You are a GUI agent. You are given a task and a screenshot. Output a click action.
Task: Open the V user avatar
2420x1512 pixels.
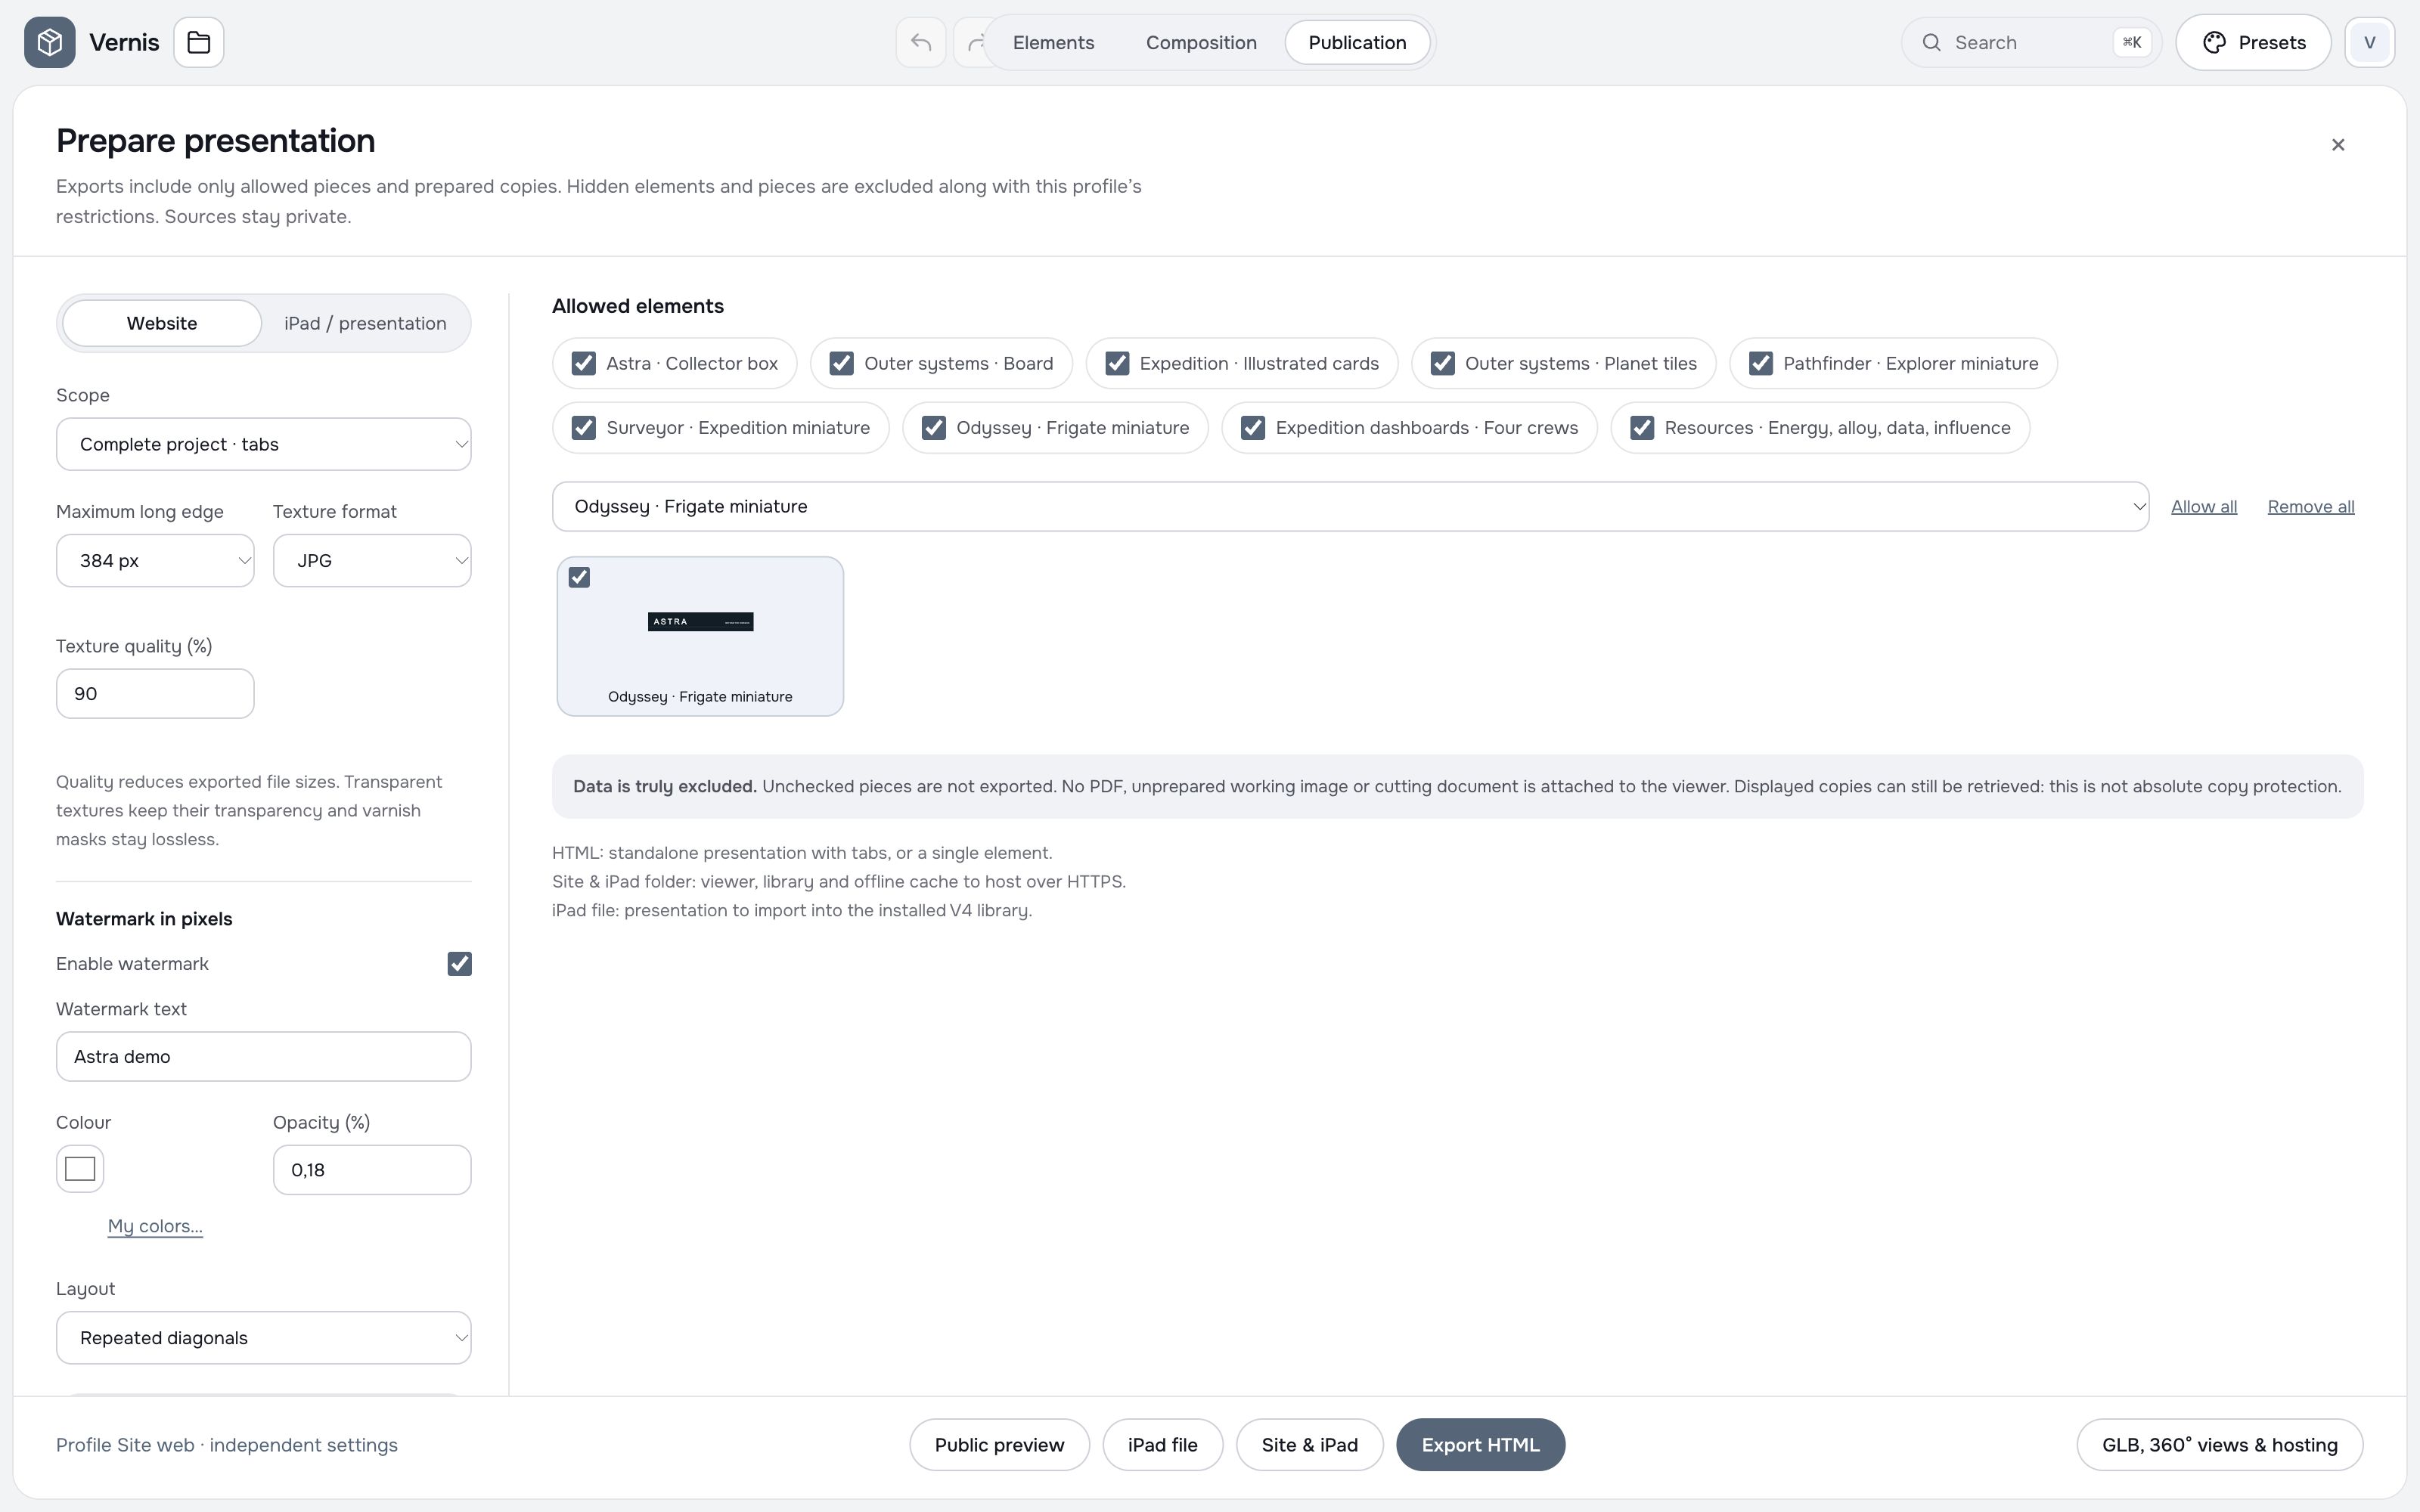point(2370,42)
